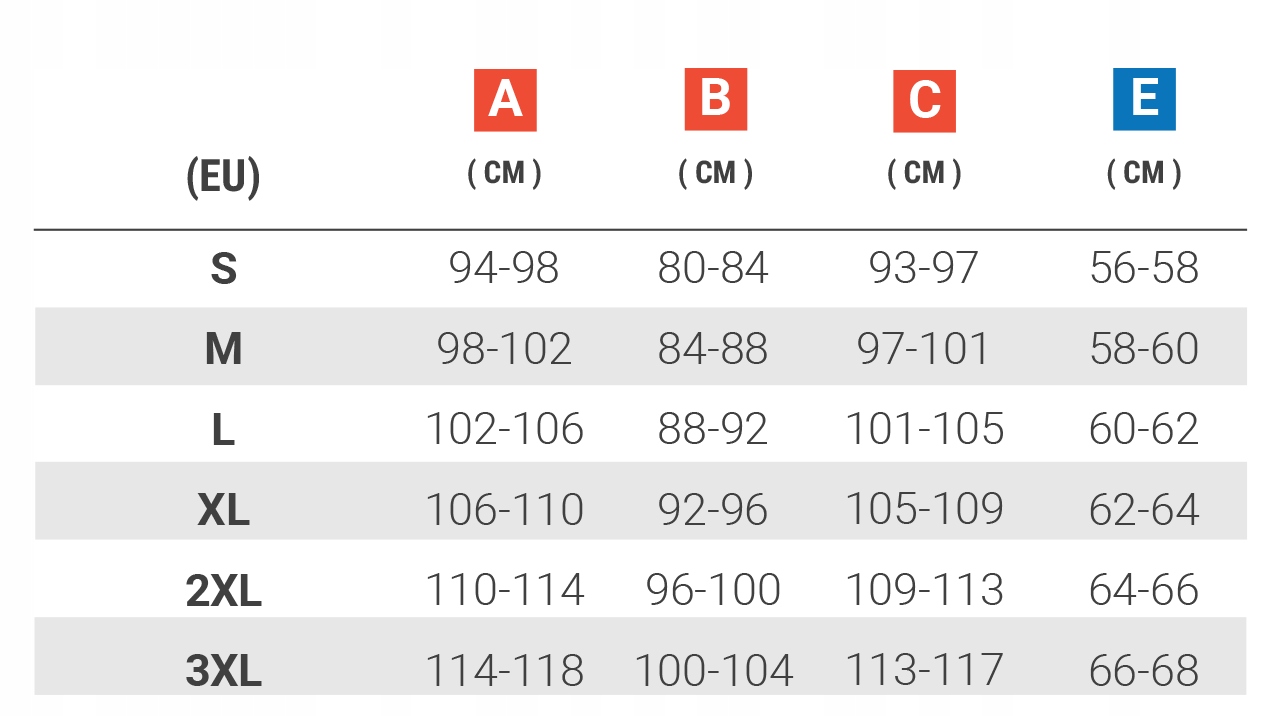Screen dimensions: 1267x716
Task: Click the 101-105 value for size L
Action: point(924,429)
